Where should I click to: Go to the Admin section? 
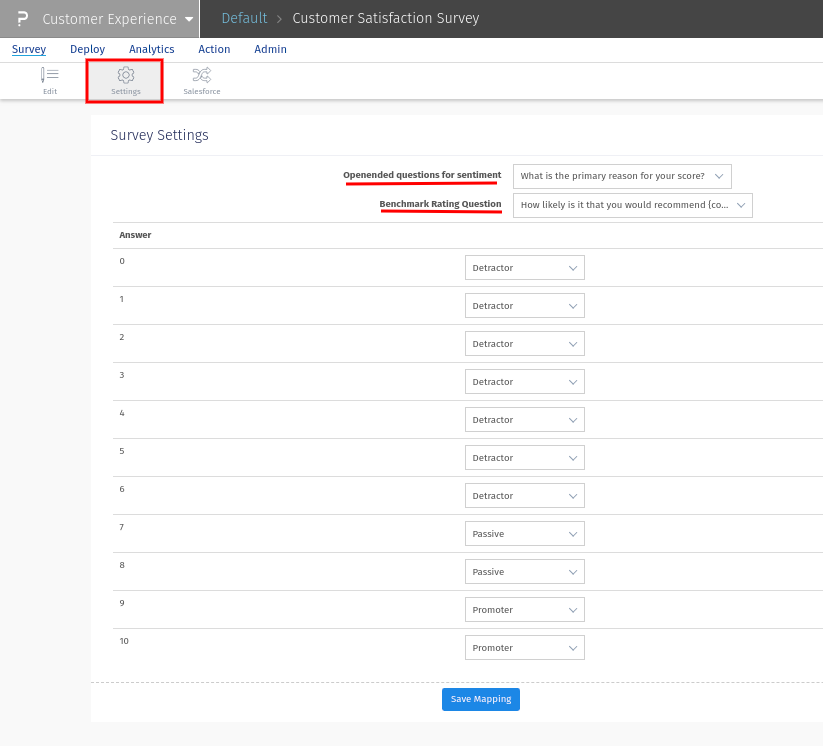(x=270, y=49)
